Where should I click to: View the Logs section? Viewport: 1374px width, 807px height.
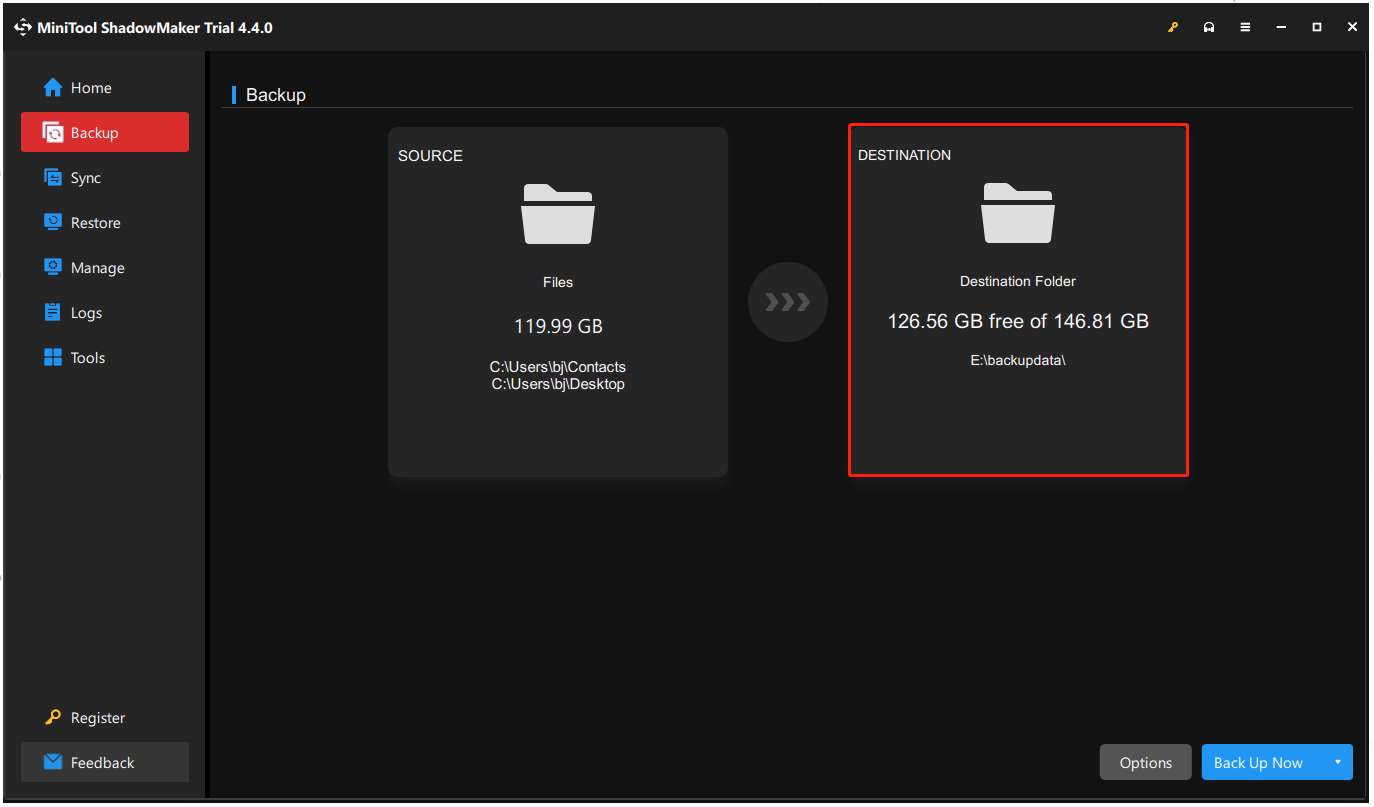(104, 313)
